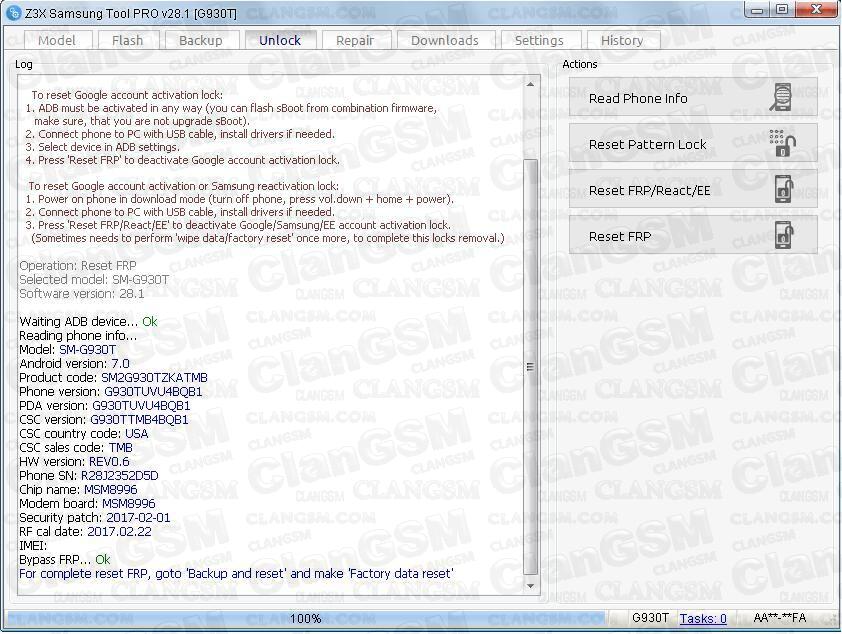842x634 pixels.
Task: Switch to the Settings tab
Action: point(539,40)
